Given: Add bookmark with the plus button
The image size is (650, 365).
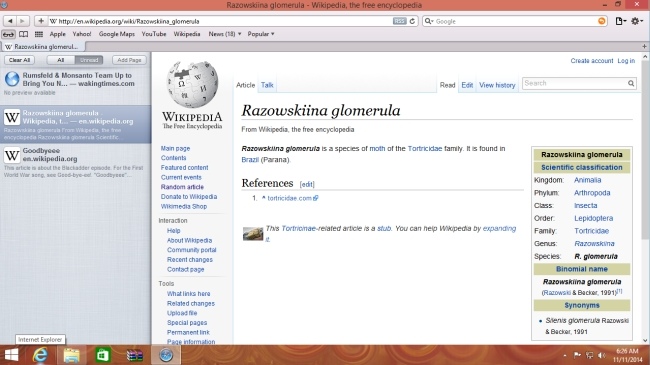Looking at the screenshot, I should coord(41,21).
